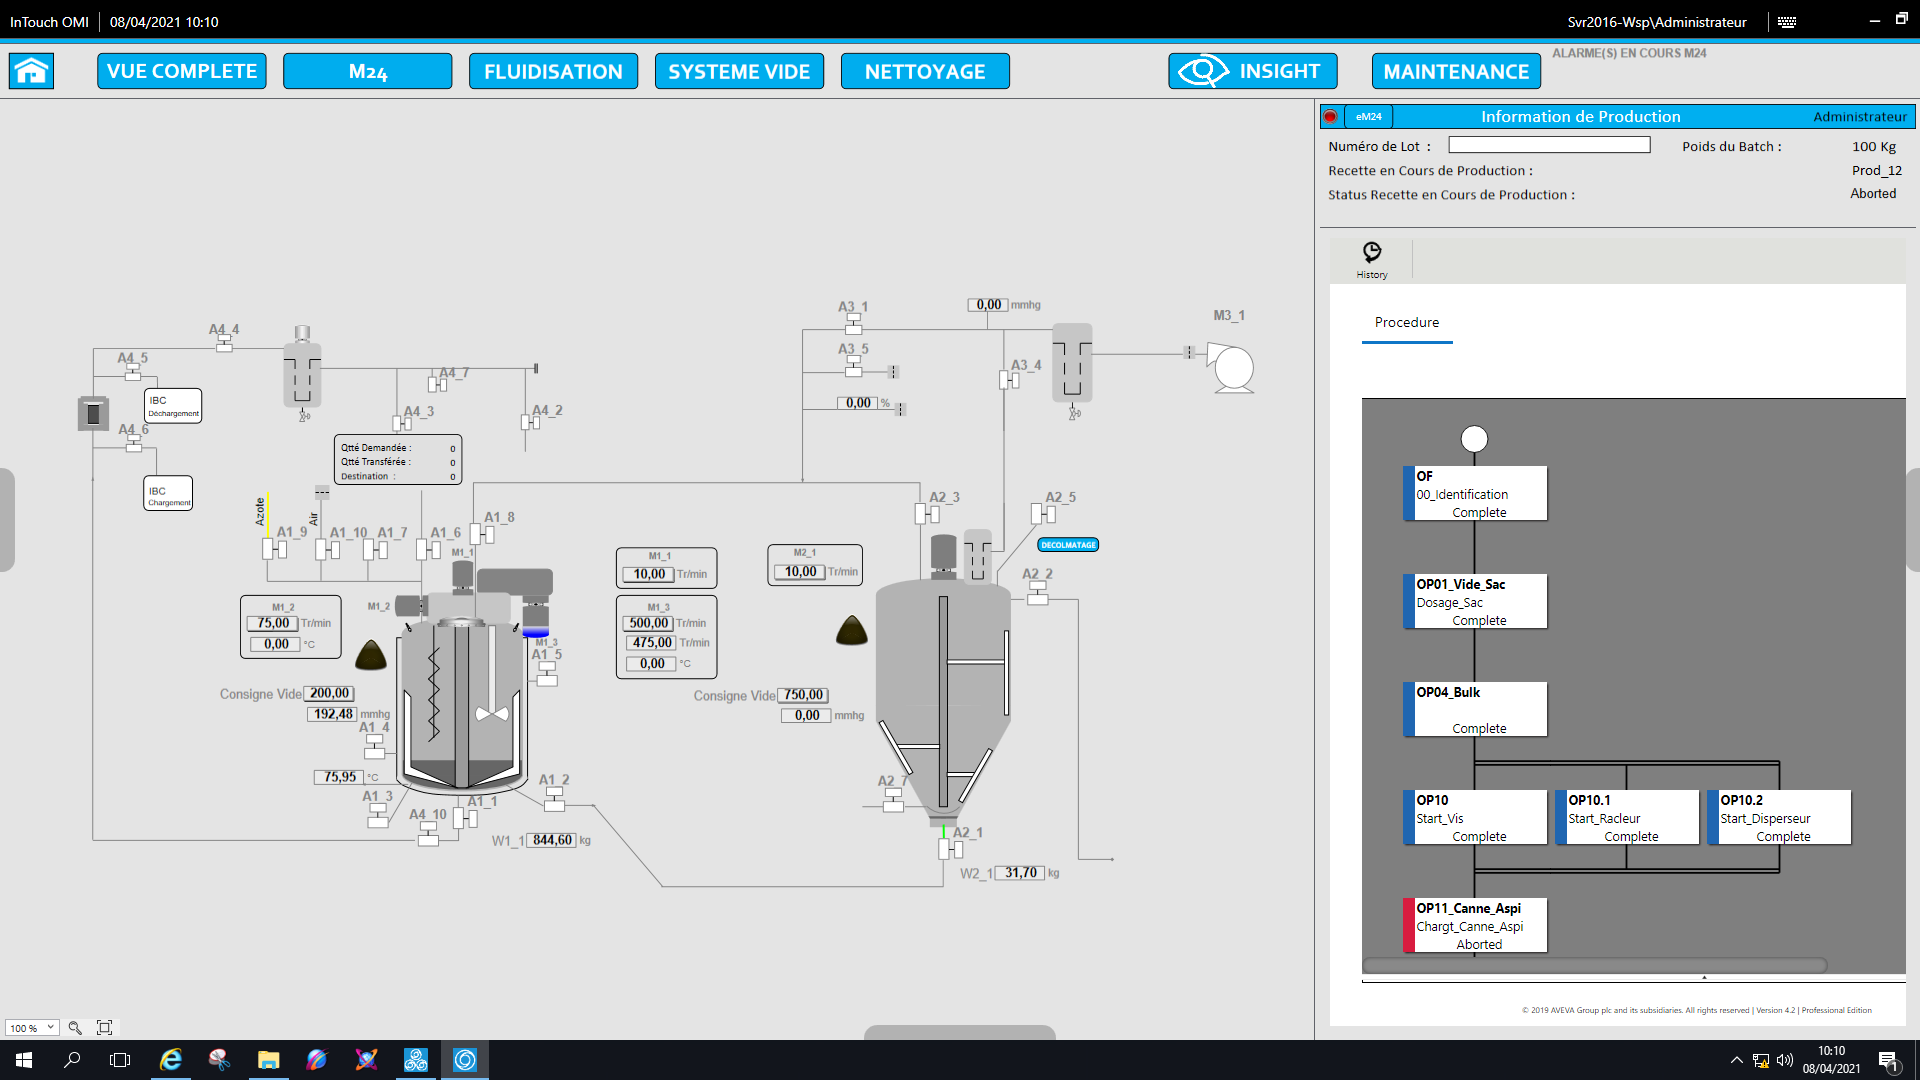
Task: Toggle valve A2_3
Action: (x=927, y=514)
